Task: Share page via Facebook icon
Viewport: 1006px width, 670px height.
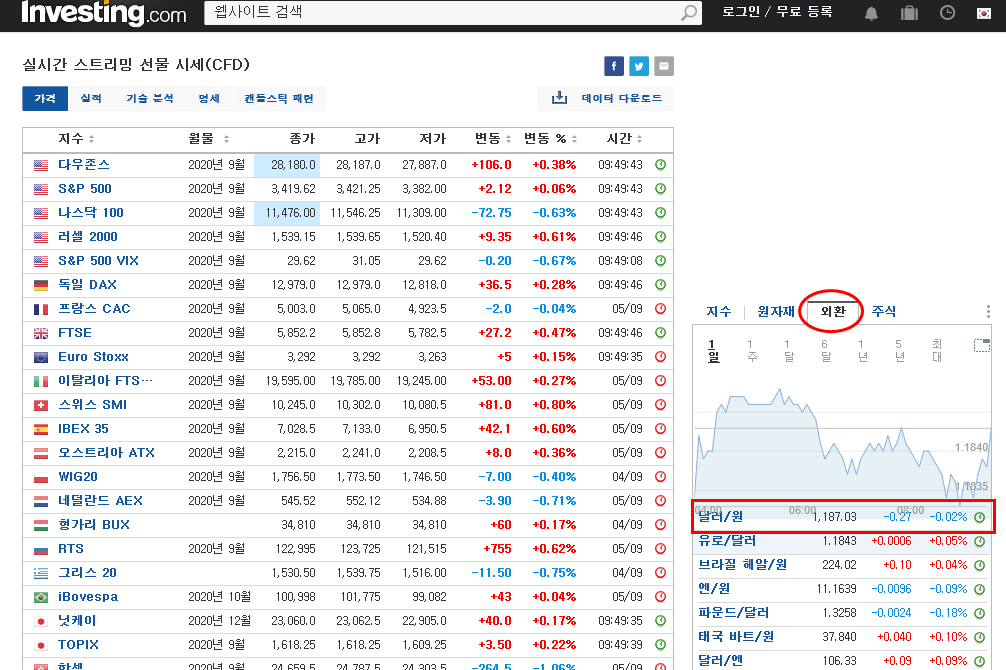Action: coord(614,65)
